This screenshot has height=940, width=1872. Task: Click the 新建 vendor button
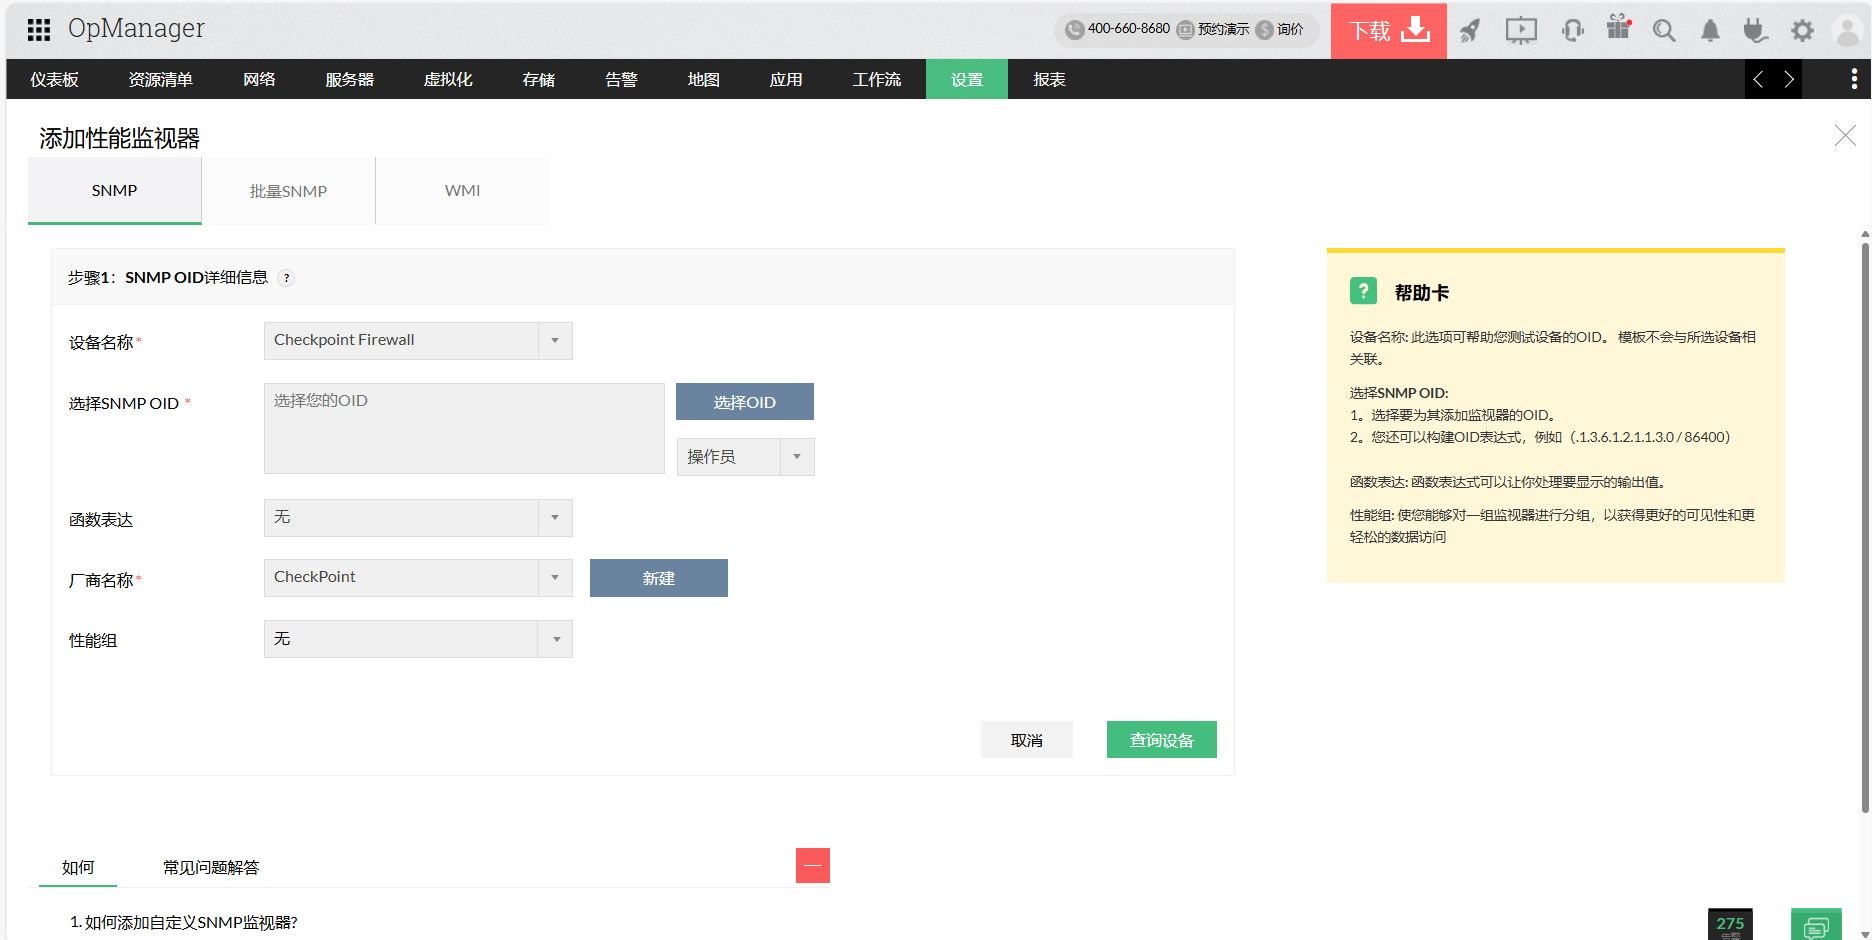pyautogui.click(x=659, y=578)
